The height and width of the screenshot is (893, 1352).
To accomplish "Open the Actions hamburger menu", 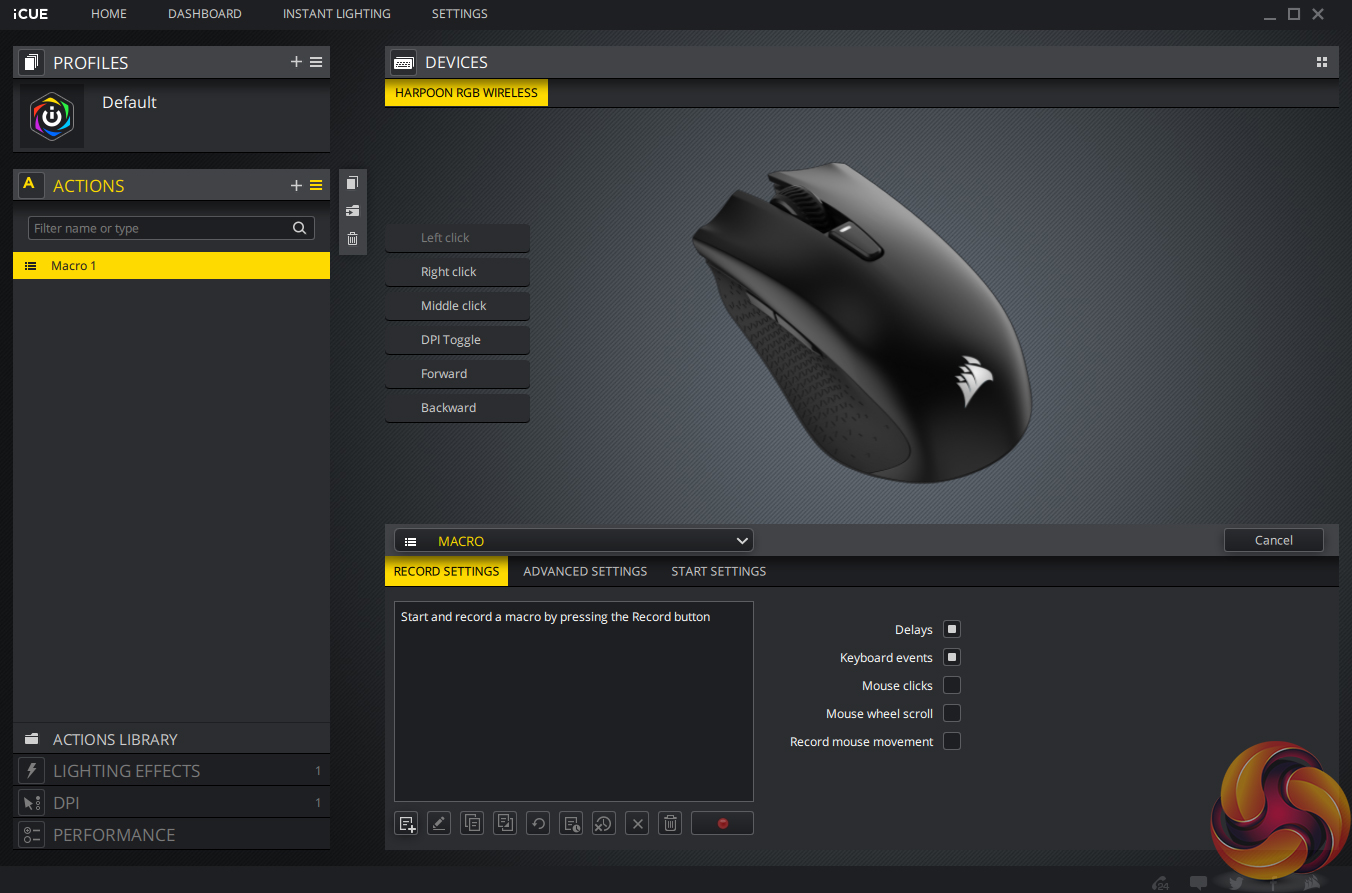I will point(316,185).
